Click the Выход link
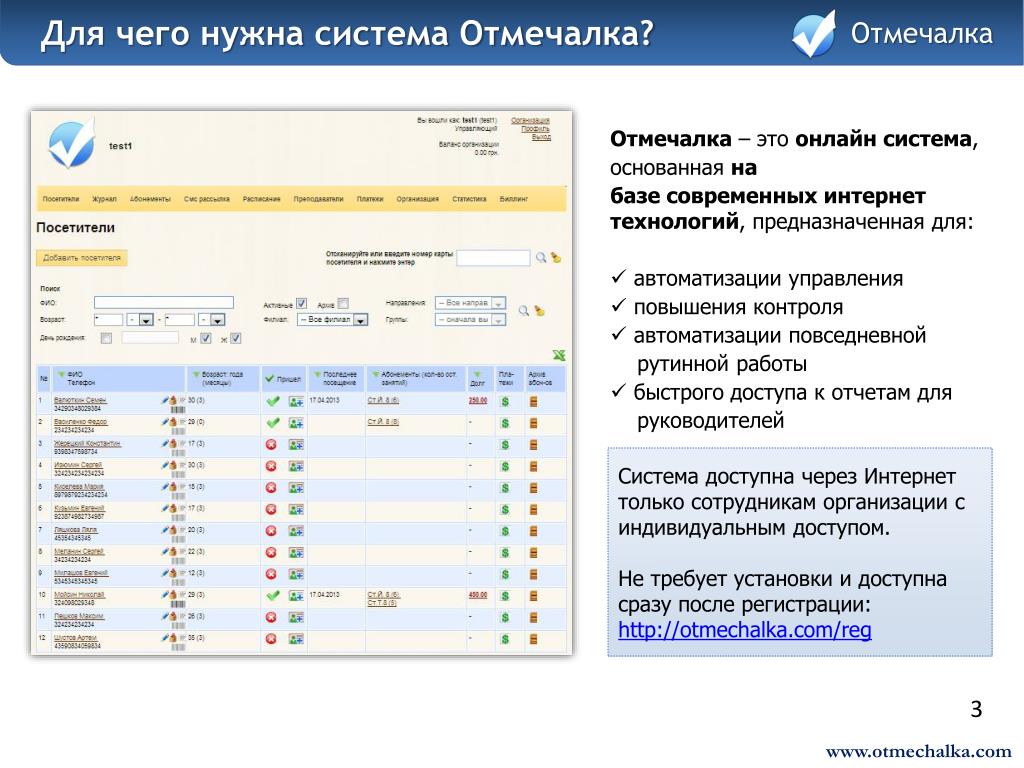The height and width of the screenshot is (768, 1024). coord(541,137)
